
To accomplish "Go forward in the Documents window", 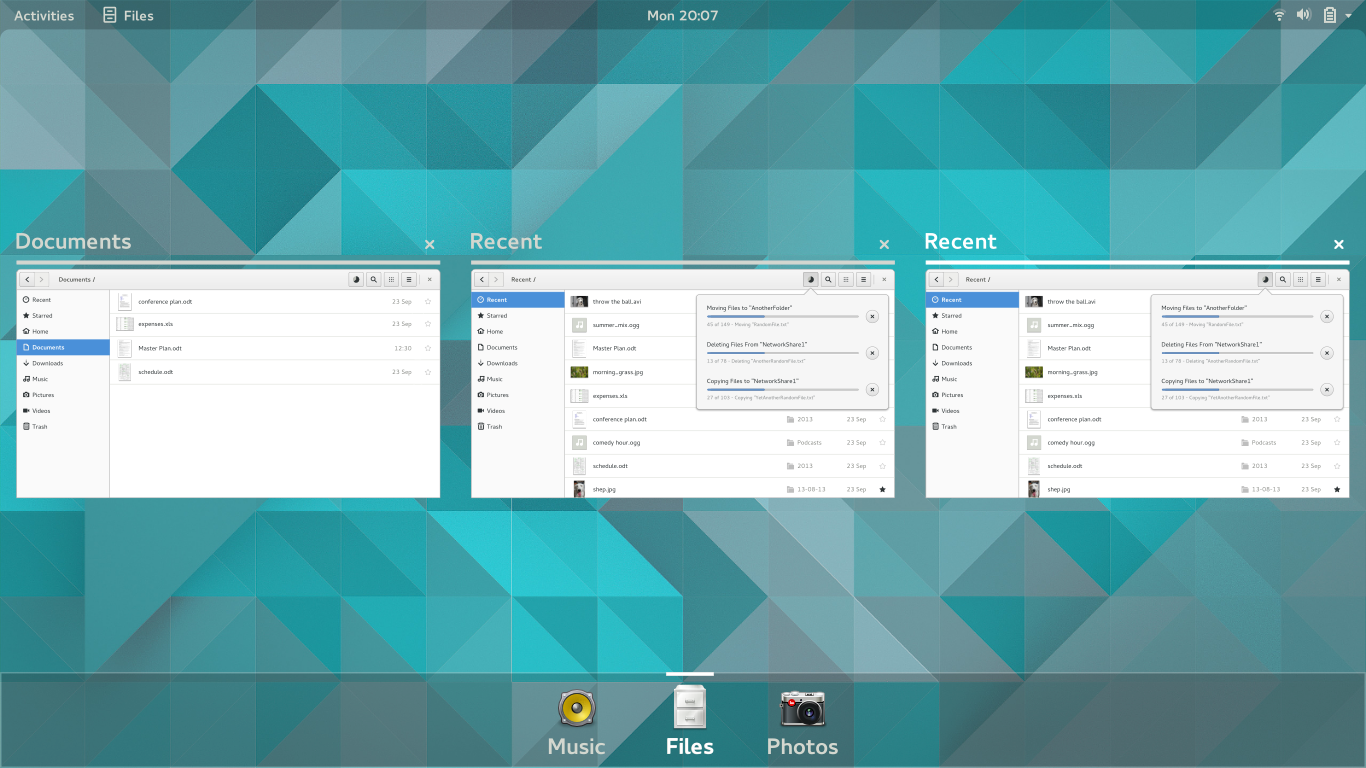I will pos(42,280).
